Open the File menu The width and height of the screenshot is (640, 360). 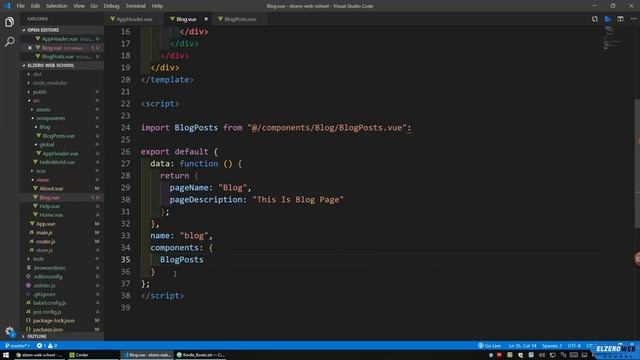[20, 6]
